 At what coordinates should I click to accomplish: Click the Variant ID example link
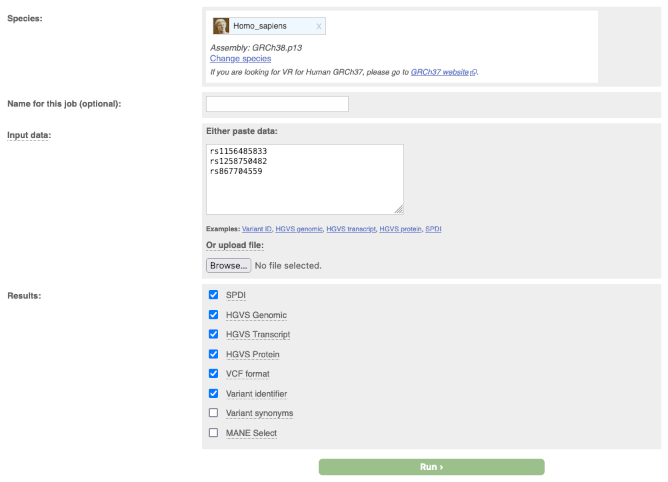(257, 229)
